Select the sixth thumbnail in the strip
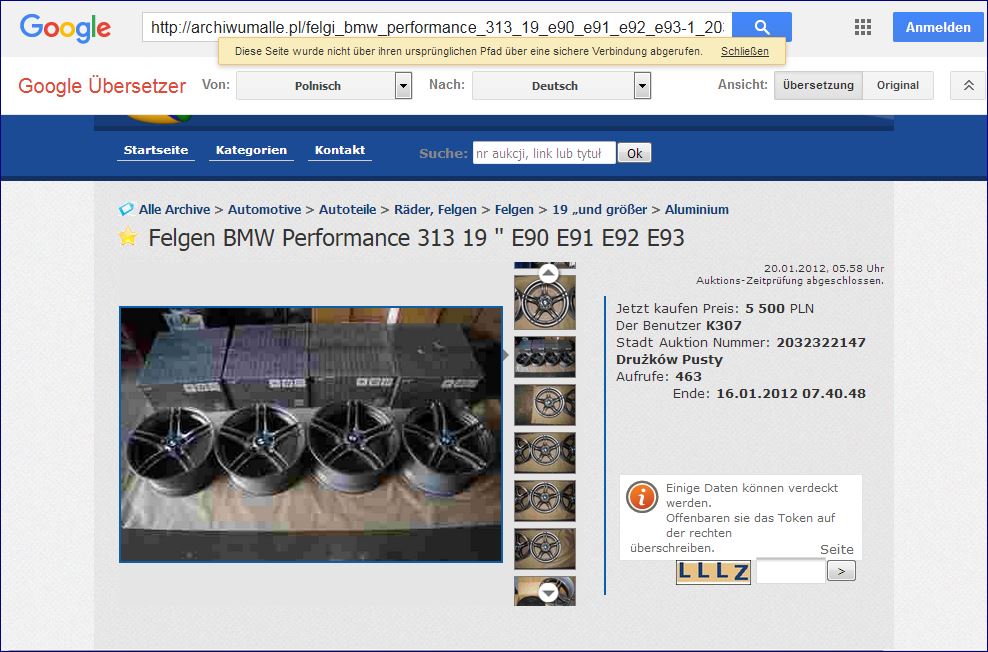 pos(545,548)
